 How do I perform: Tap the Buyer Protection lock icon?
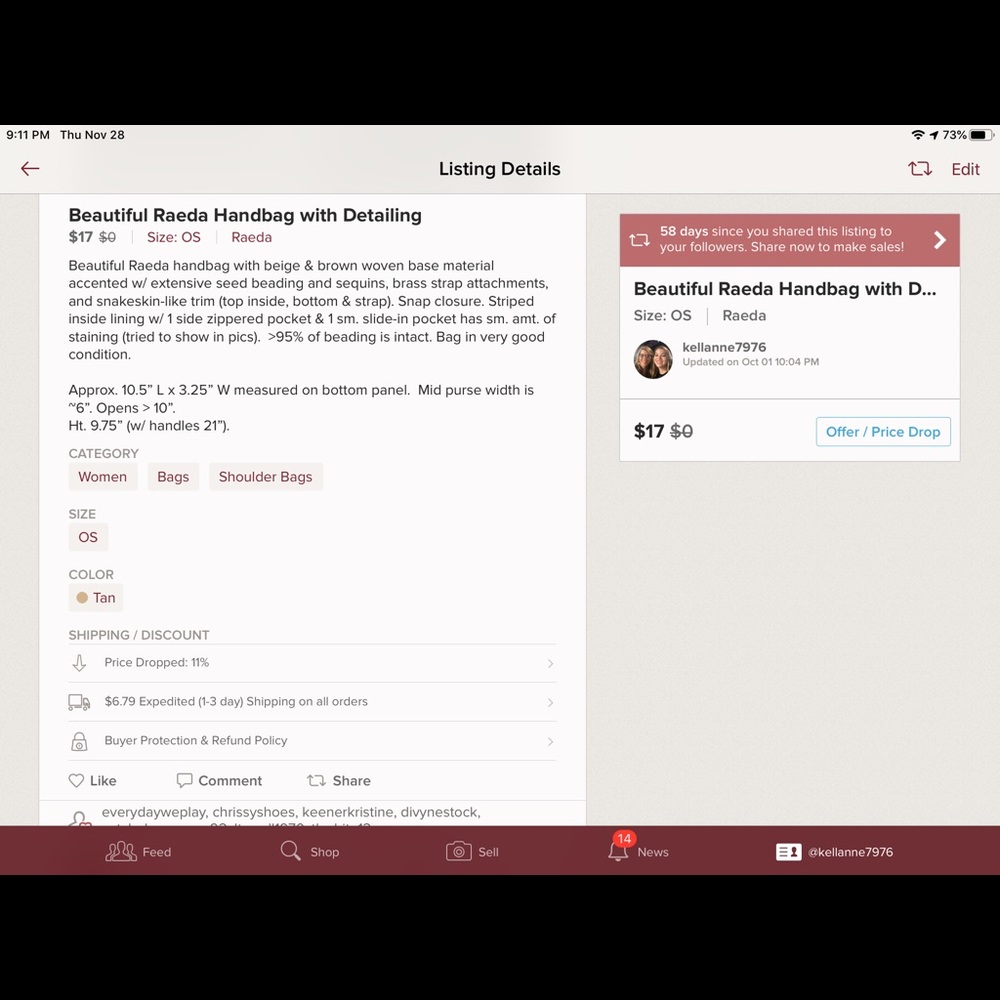[79, 741]
